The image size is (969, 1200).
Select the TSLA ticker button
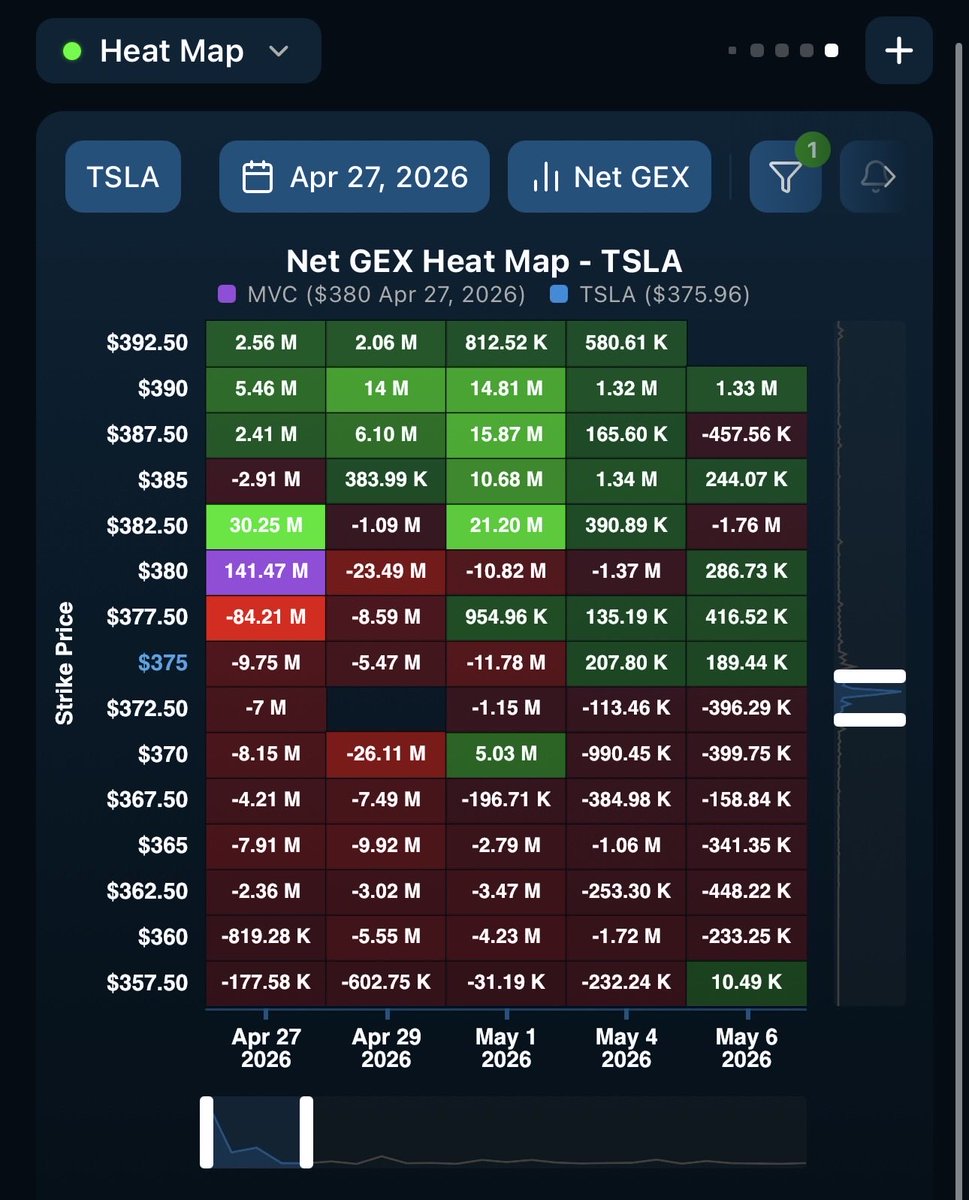[x=123, y=177]
